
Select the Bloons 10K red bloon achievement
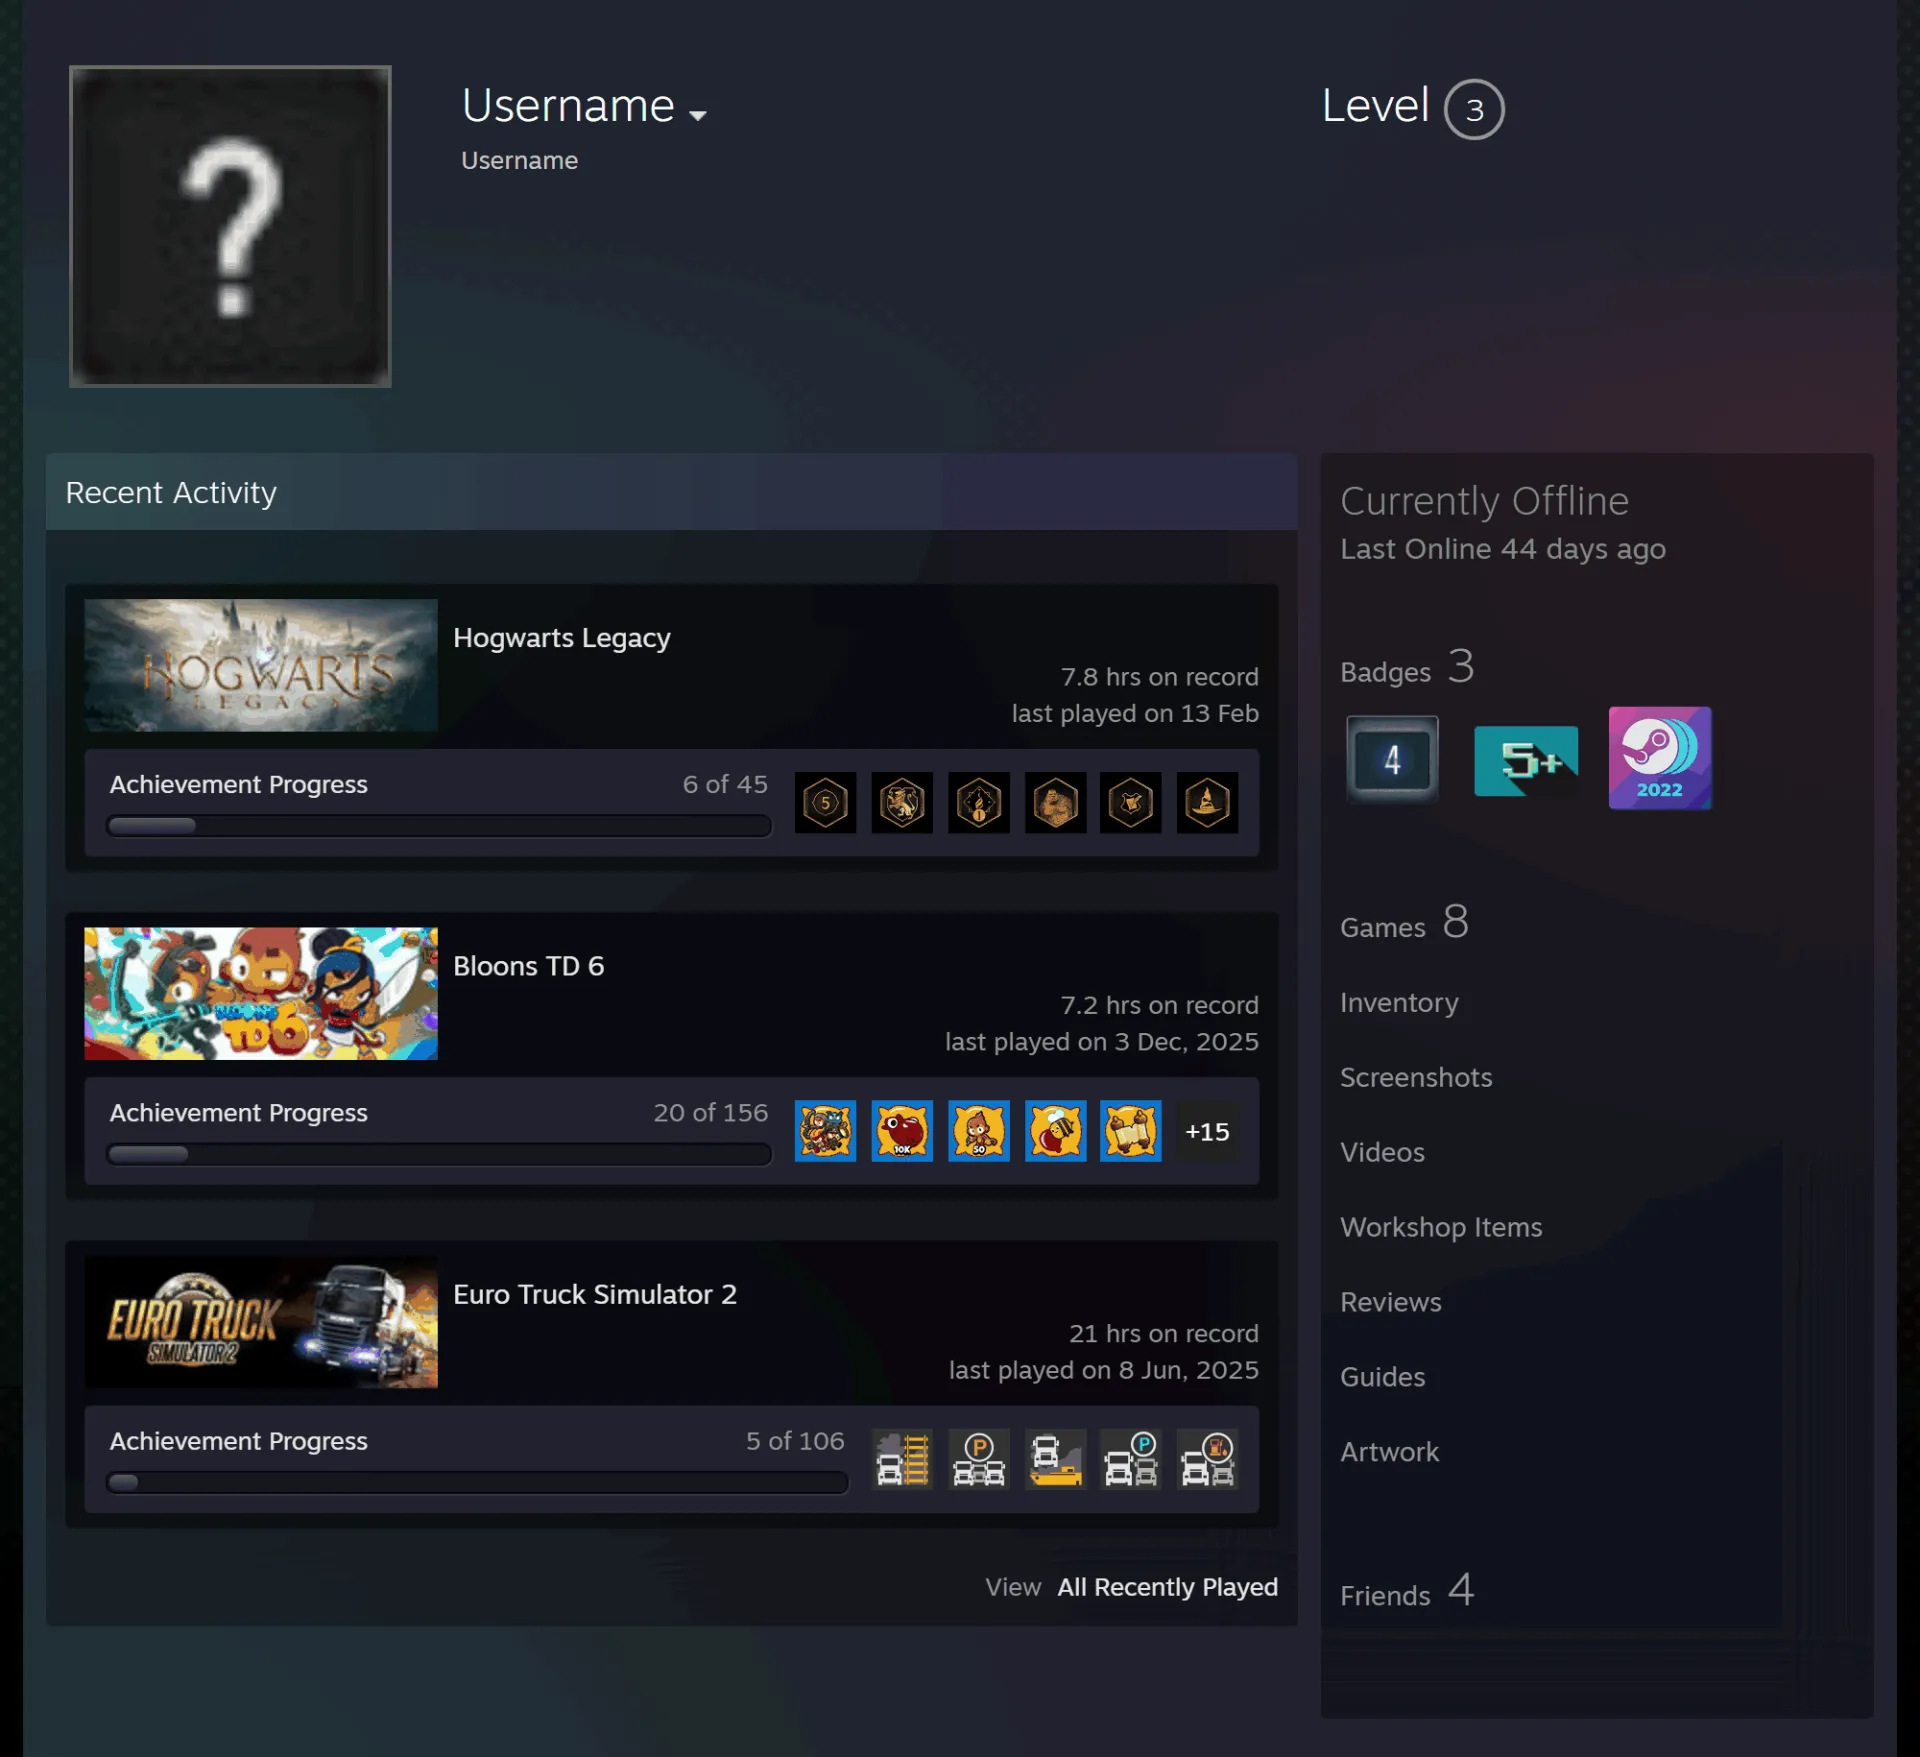pos(902,1131)
